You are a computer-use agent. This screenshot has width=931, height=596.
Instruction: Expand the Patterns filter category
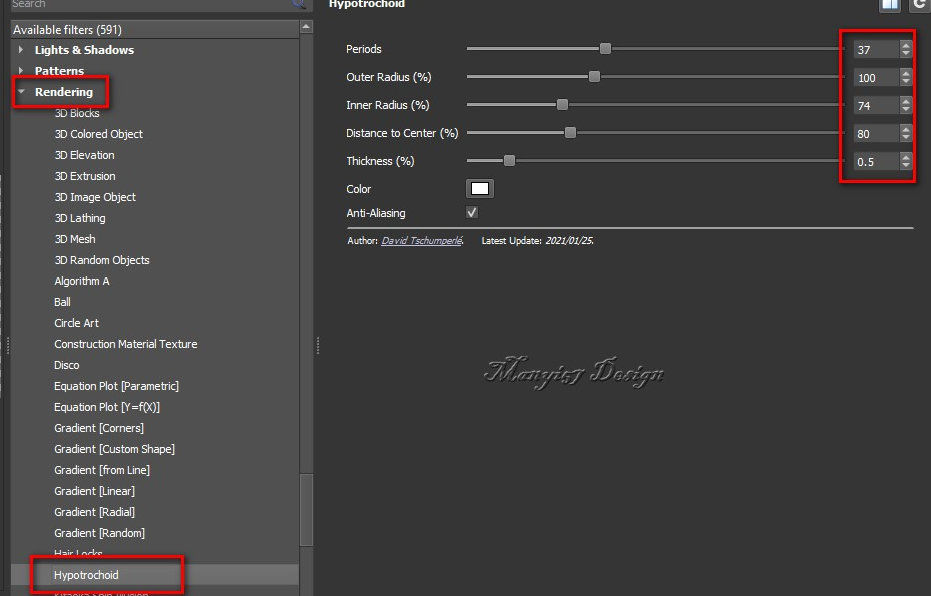[x=21, y=71]
